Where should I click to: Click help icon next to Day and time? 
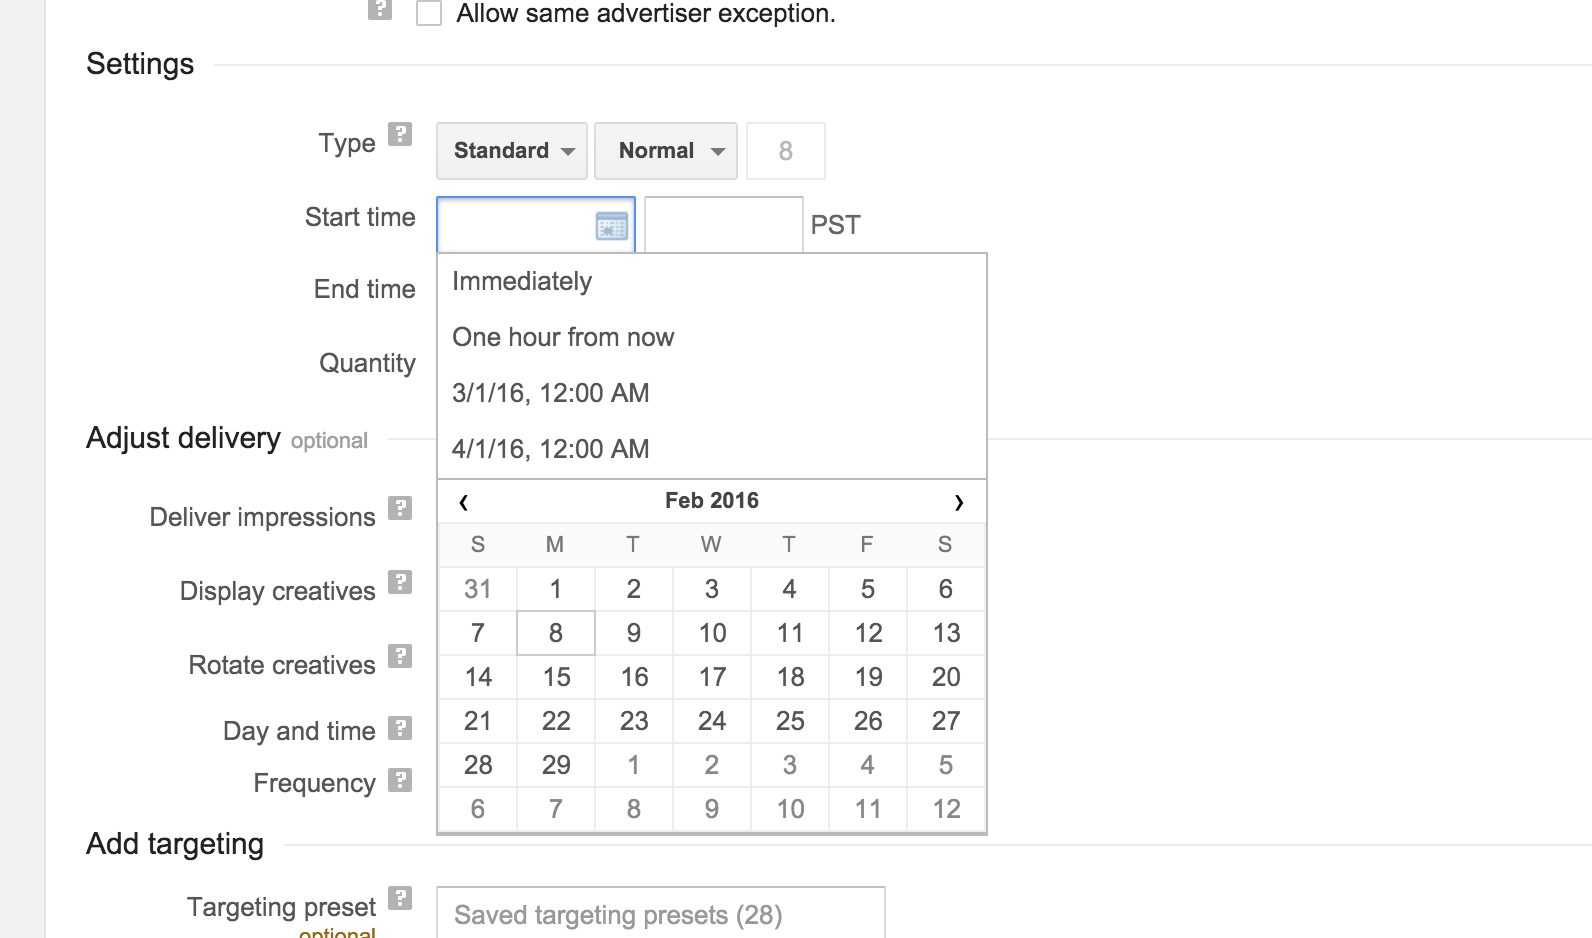400,728
